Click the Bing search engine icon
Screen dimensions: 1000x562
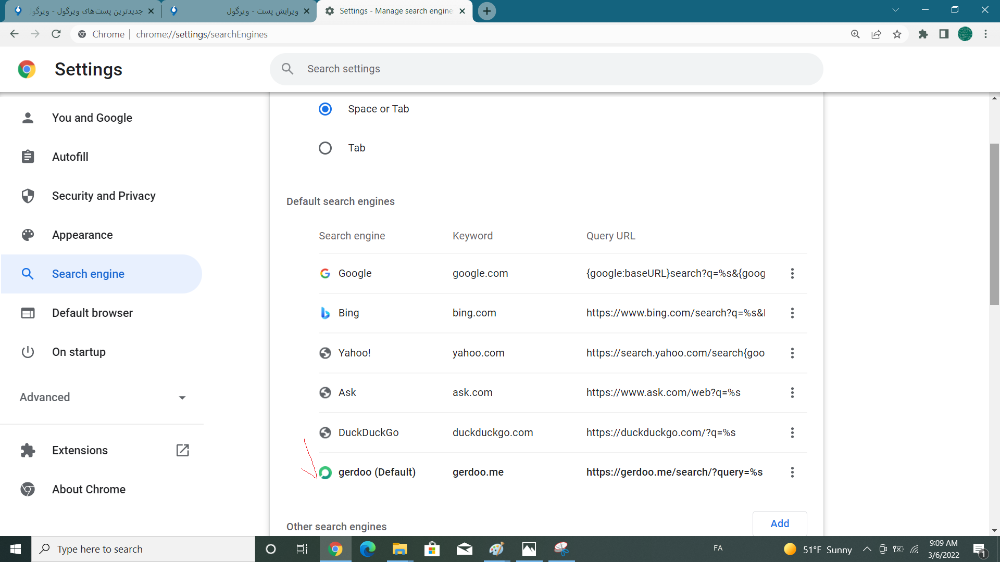pos(325,313)
